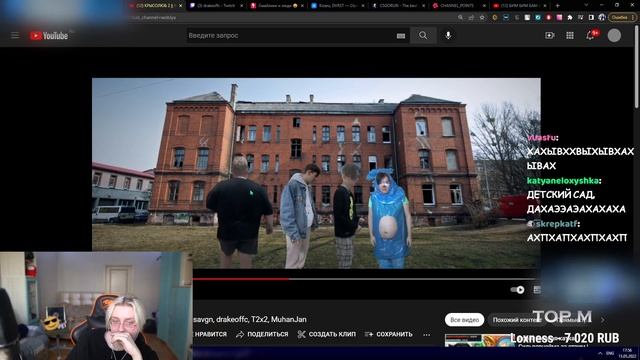Switch to the last YouTube tab
Image resolution: width=640 pixels, height=360 pixels.
[519, 6]
